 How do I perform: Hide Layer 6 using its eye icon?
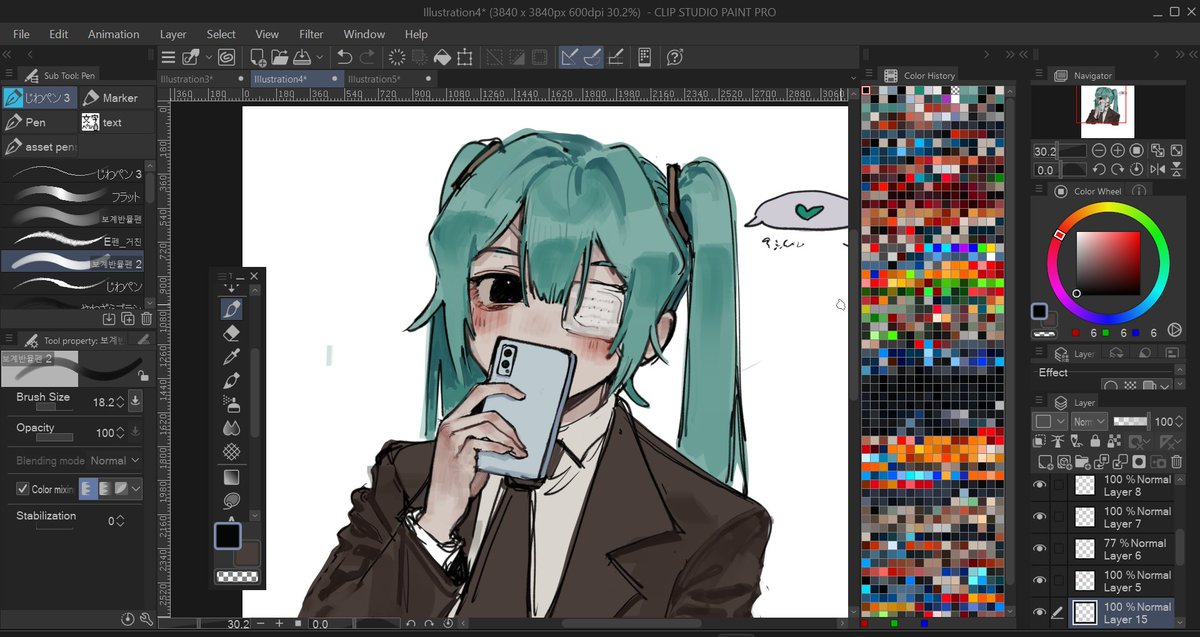(x=1040, y=549)
